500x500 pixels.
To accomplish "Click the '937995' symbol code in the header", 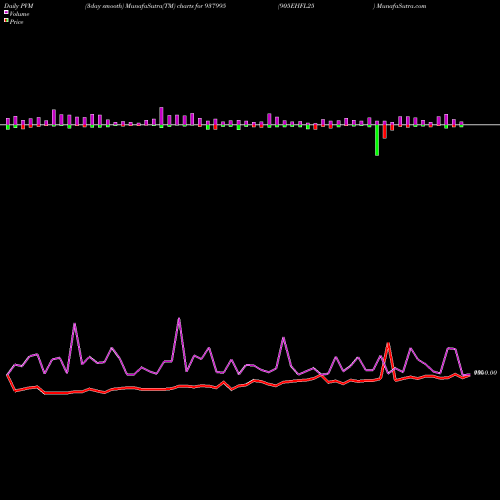I will (215, 6).
